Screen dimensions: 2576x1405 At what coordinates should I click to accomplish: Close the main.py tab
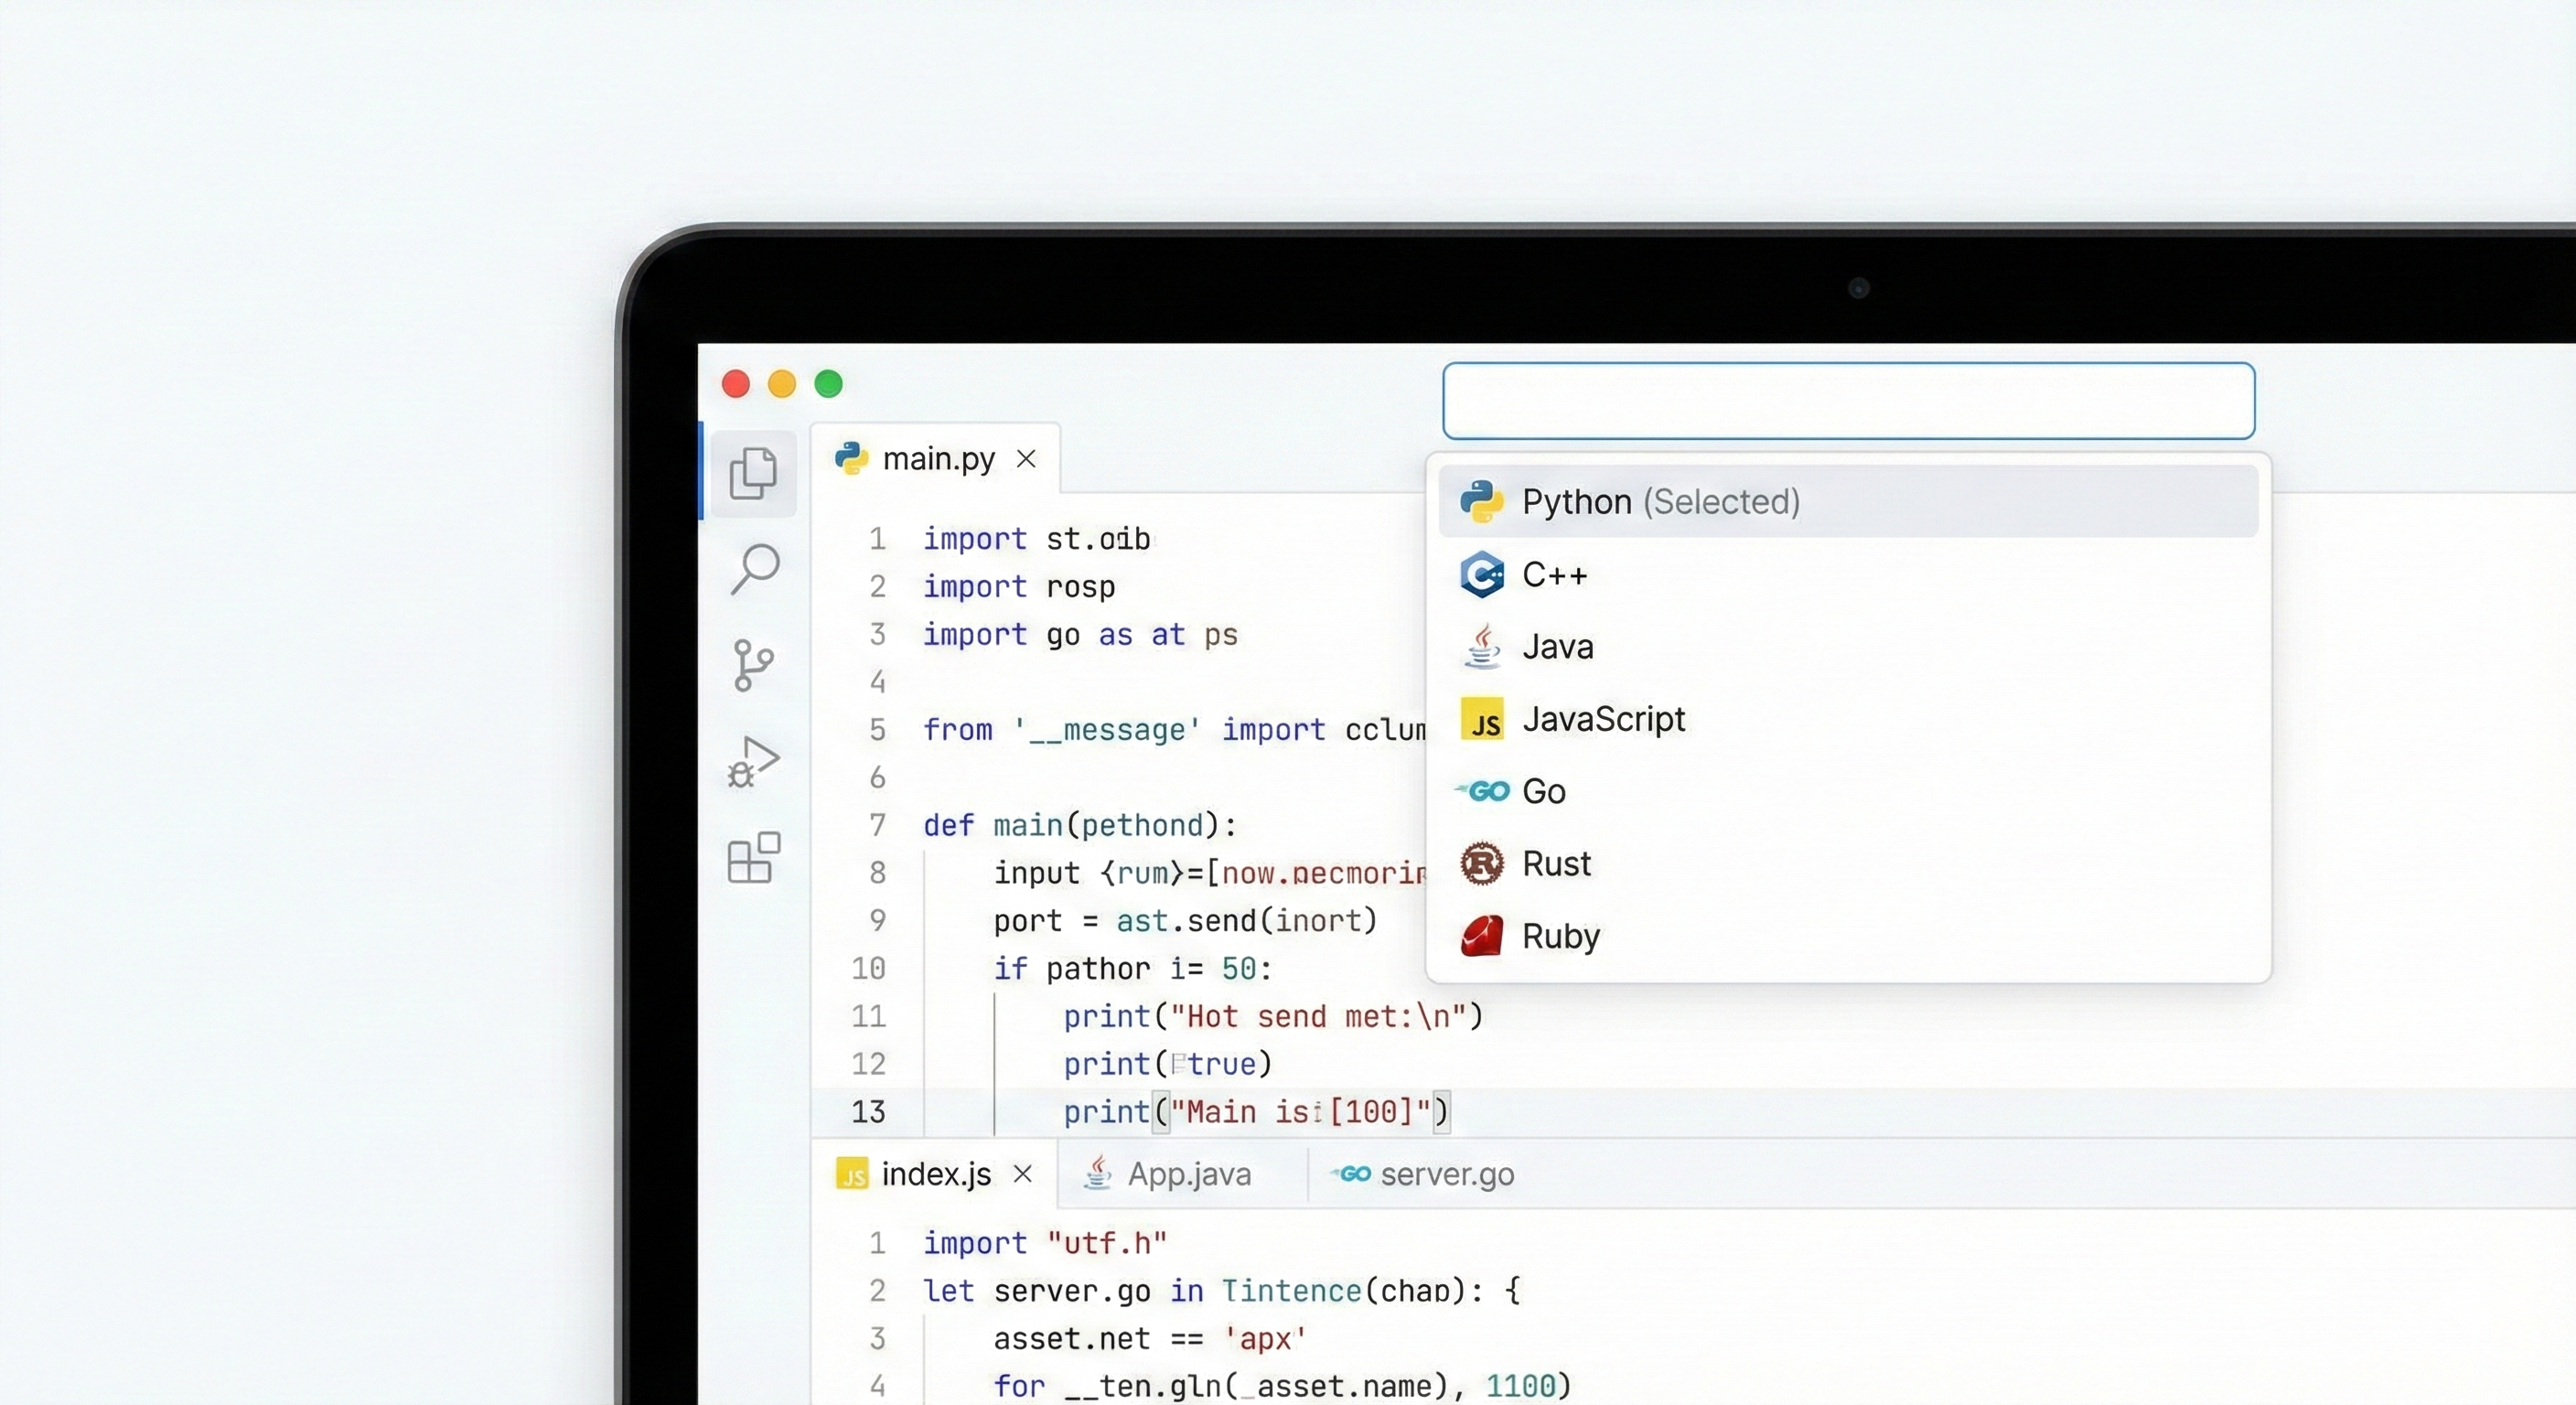tap(1026, 458)
